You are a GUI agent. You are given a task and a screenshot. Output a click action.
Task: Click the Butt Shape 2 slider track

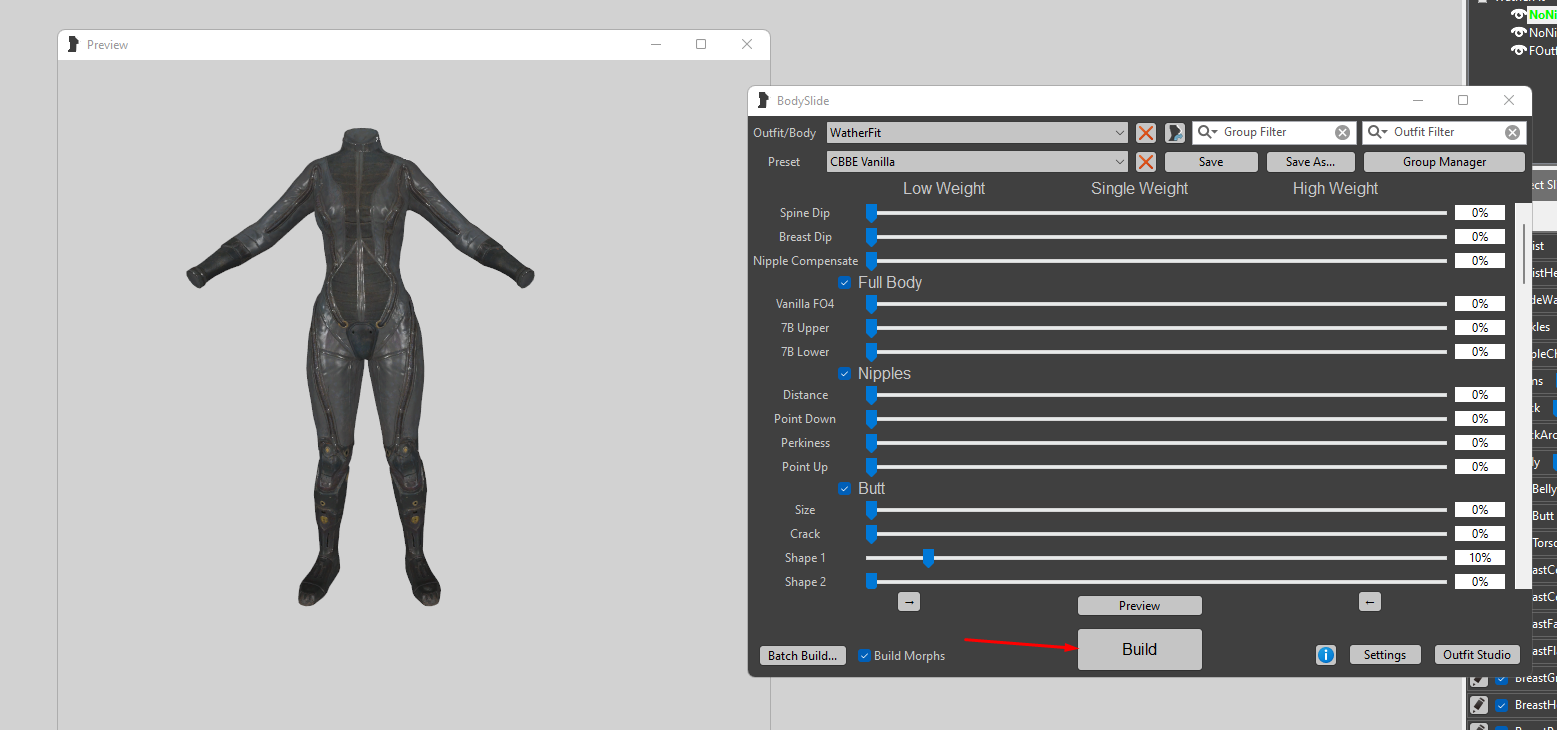(x=1156, y=582)
